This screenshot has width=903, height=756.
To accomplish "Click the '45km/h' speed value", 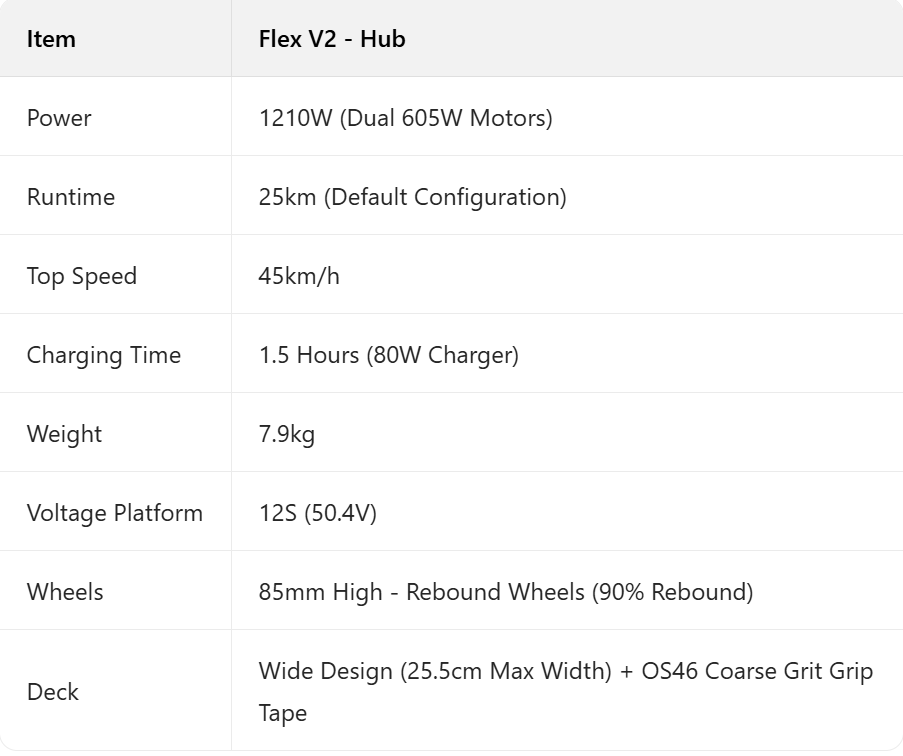I will 299,276.
